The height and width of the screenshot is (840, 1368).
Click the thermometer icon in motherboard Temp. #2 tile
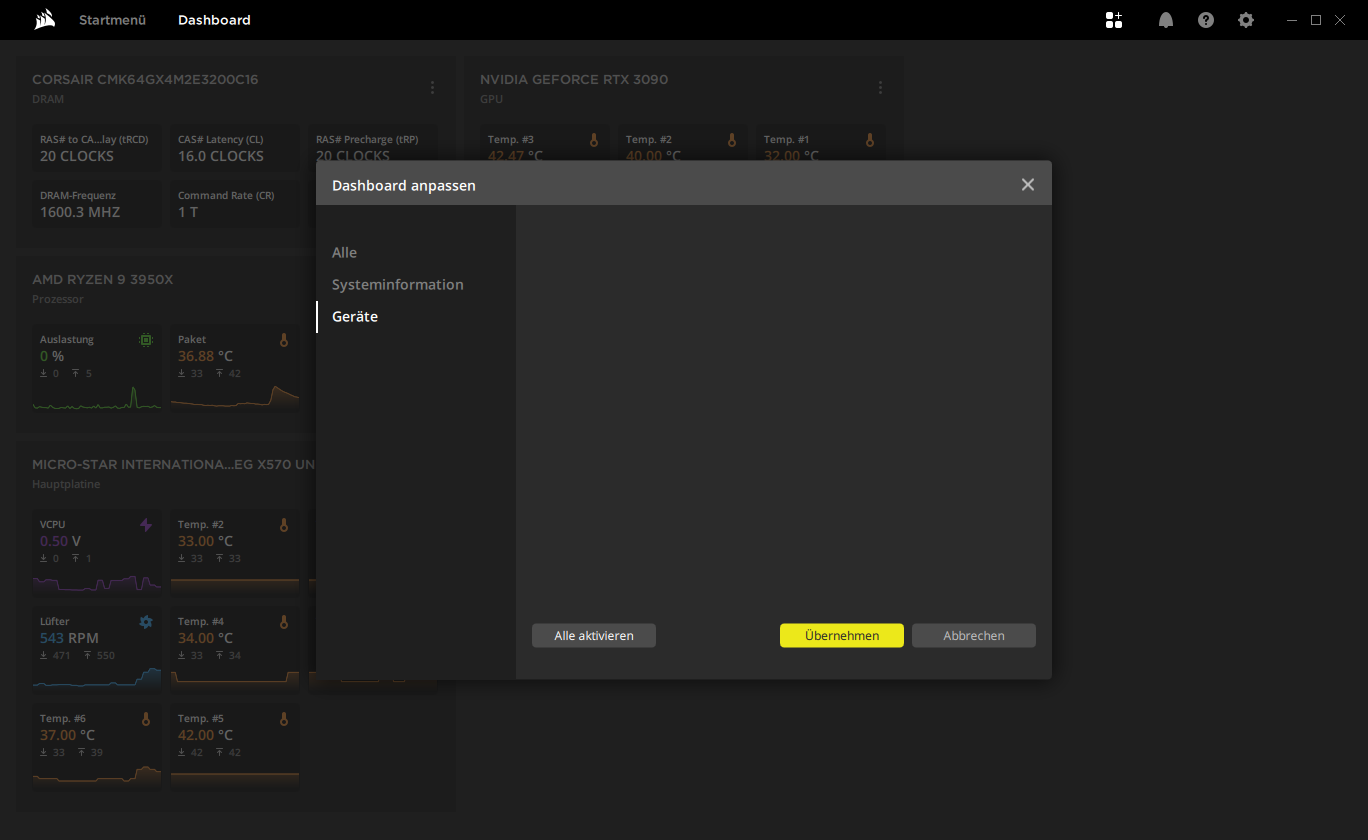click(284, 525)
